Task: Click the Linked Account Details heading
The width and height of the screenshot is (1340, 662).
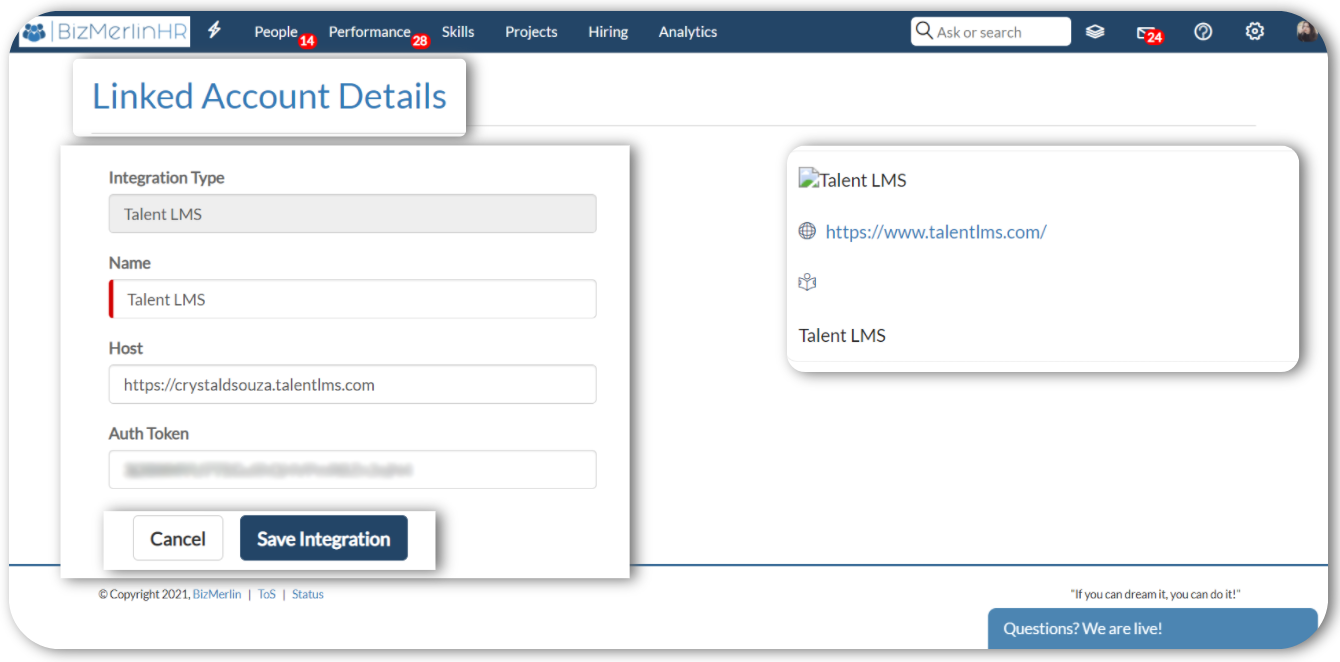Action: pyautogui.click(x=269, y=96)
